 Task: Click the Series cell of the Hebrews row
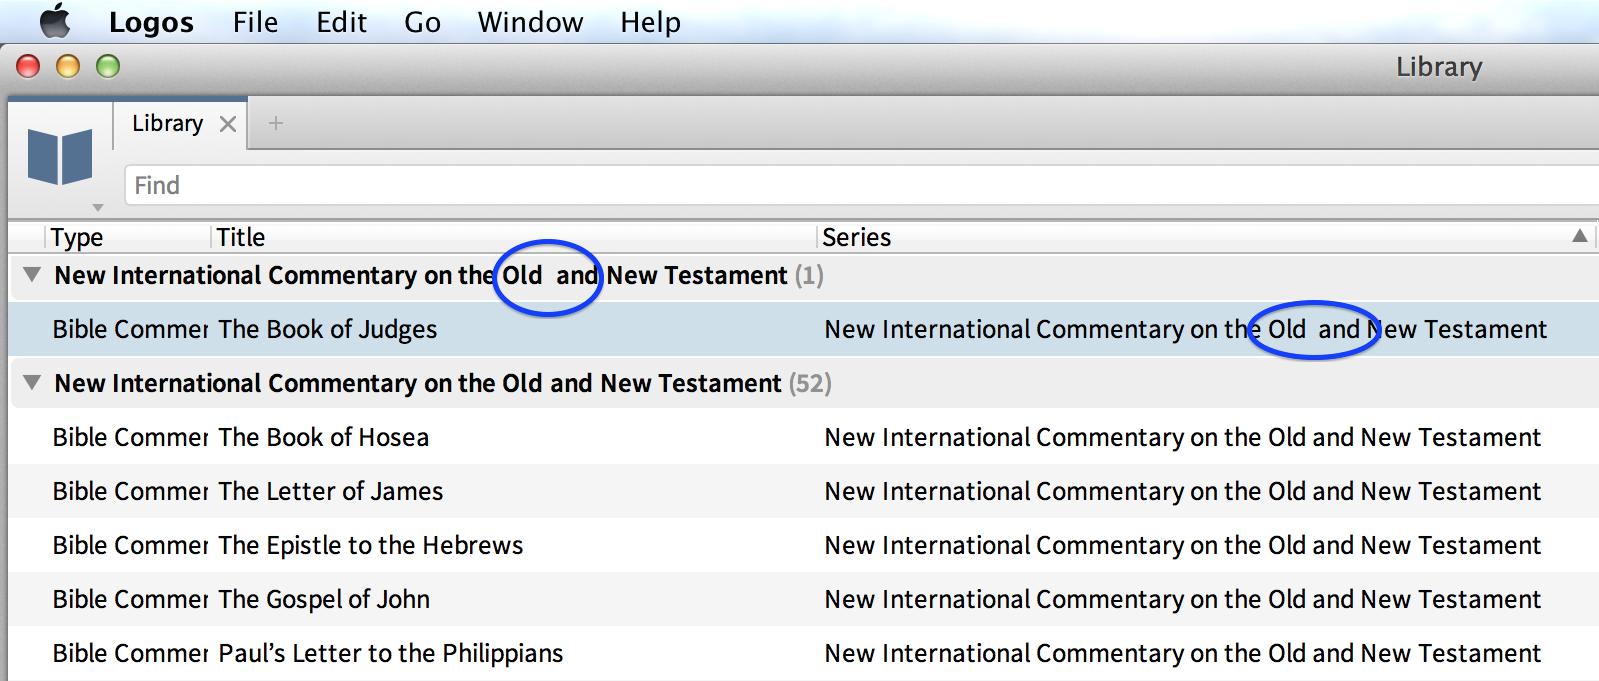[x=1182, y=545]
